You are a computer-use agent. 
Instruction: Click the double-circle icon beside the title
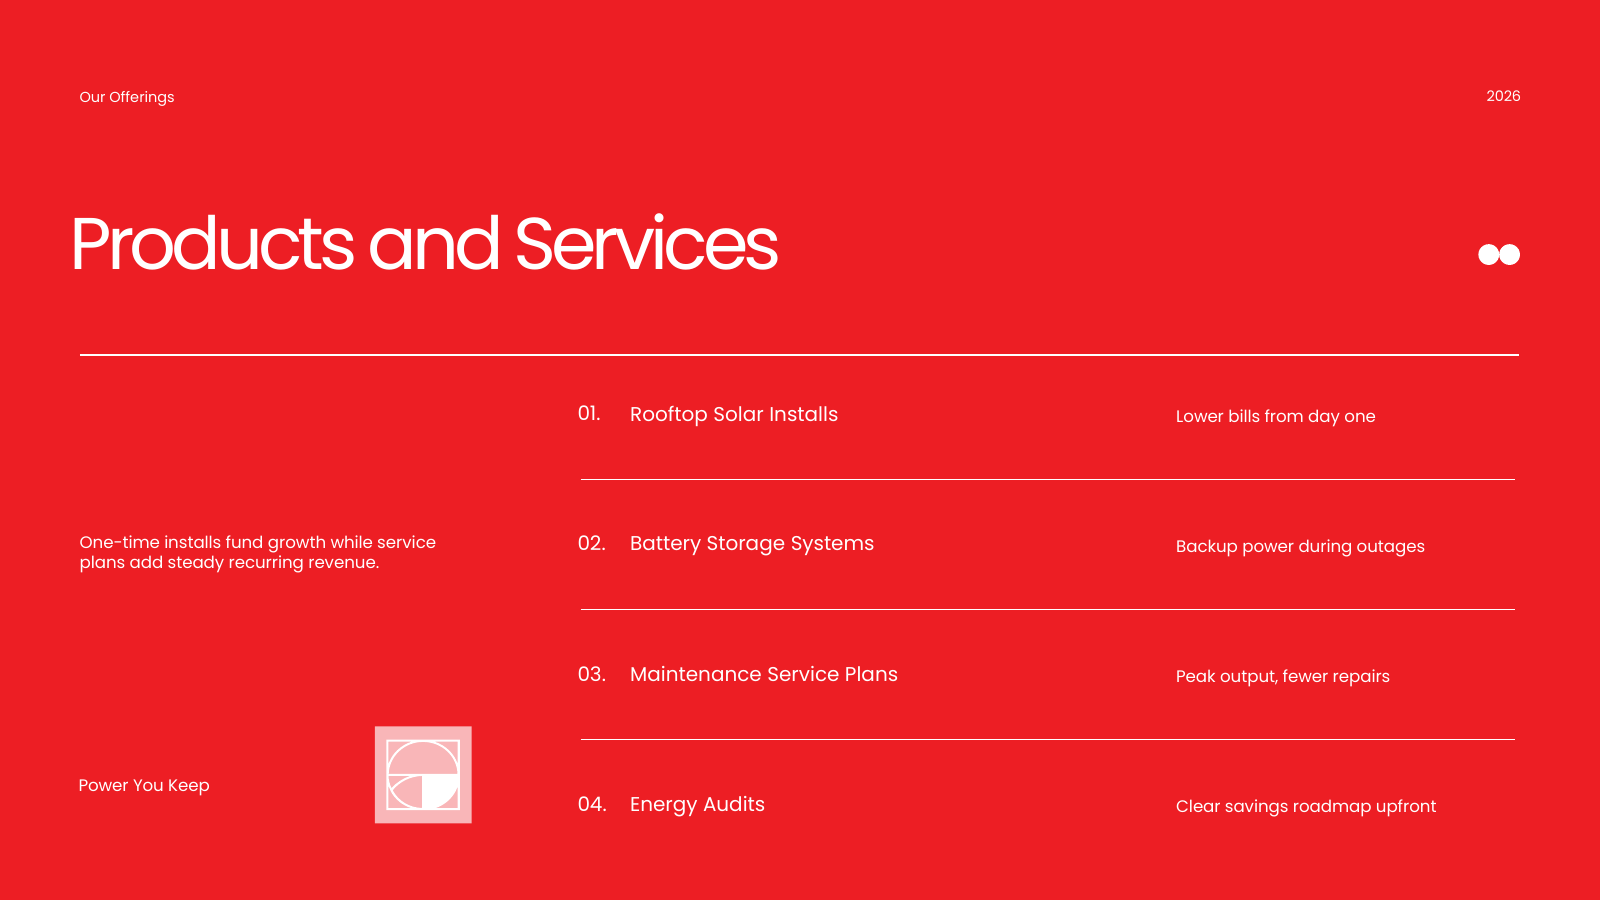(1499, 255)
